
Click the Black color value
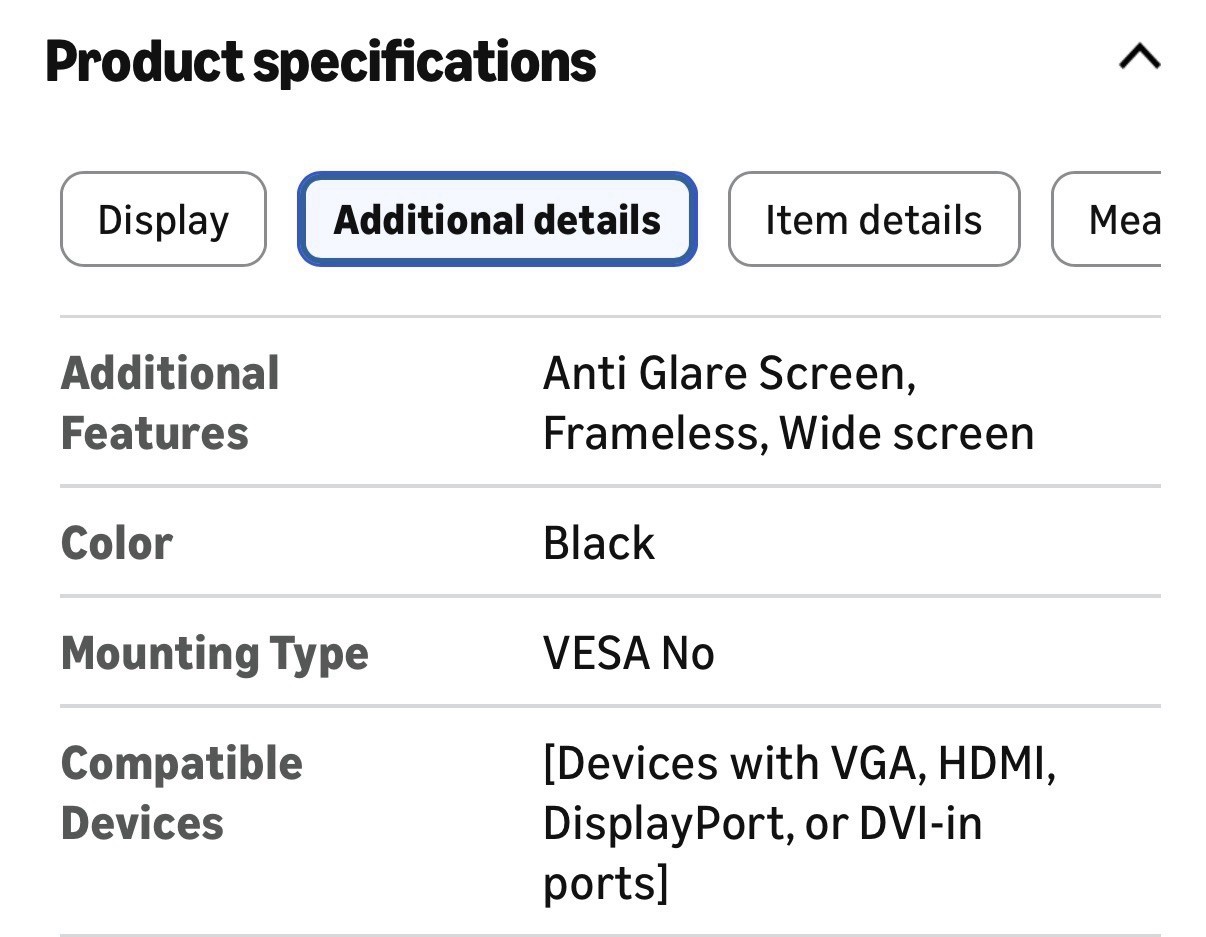coord(598,544)
